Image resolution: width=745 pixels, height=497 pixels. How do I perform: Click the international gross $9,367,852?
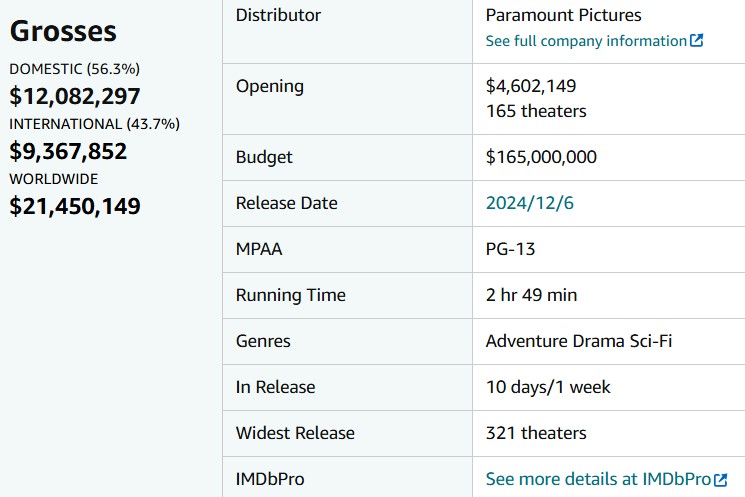pos(68,151)
